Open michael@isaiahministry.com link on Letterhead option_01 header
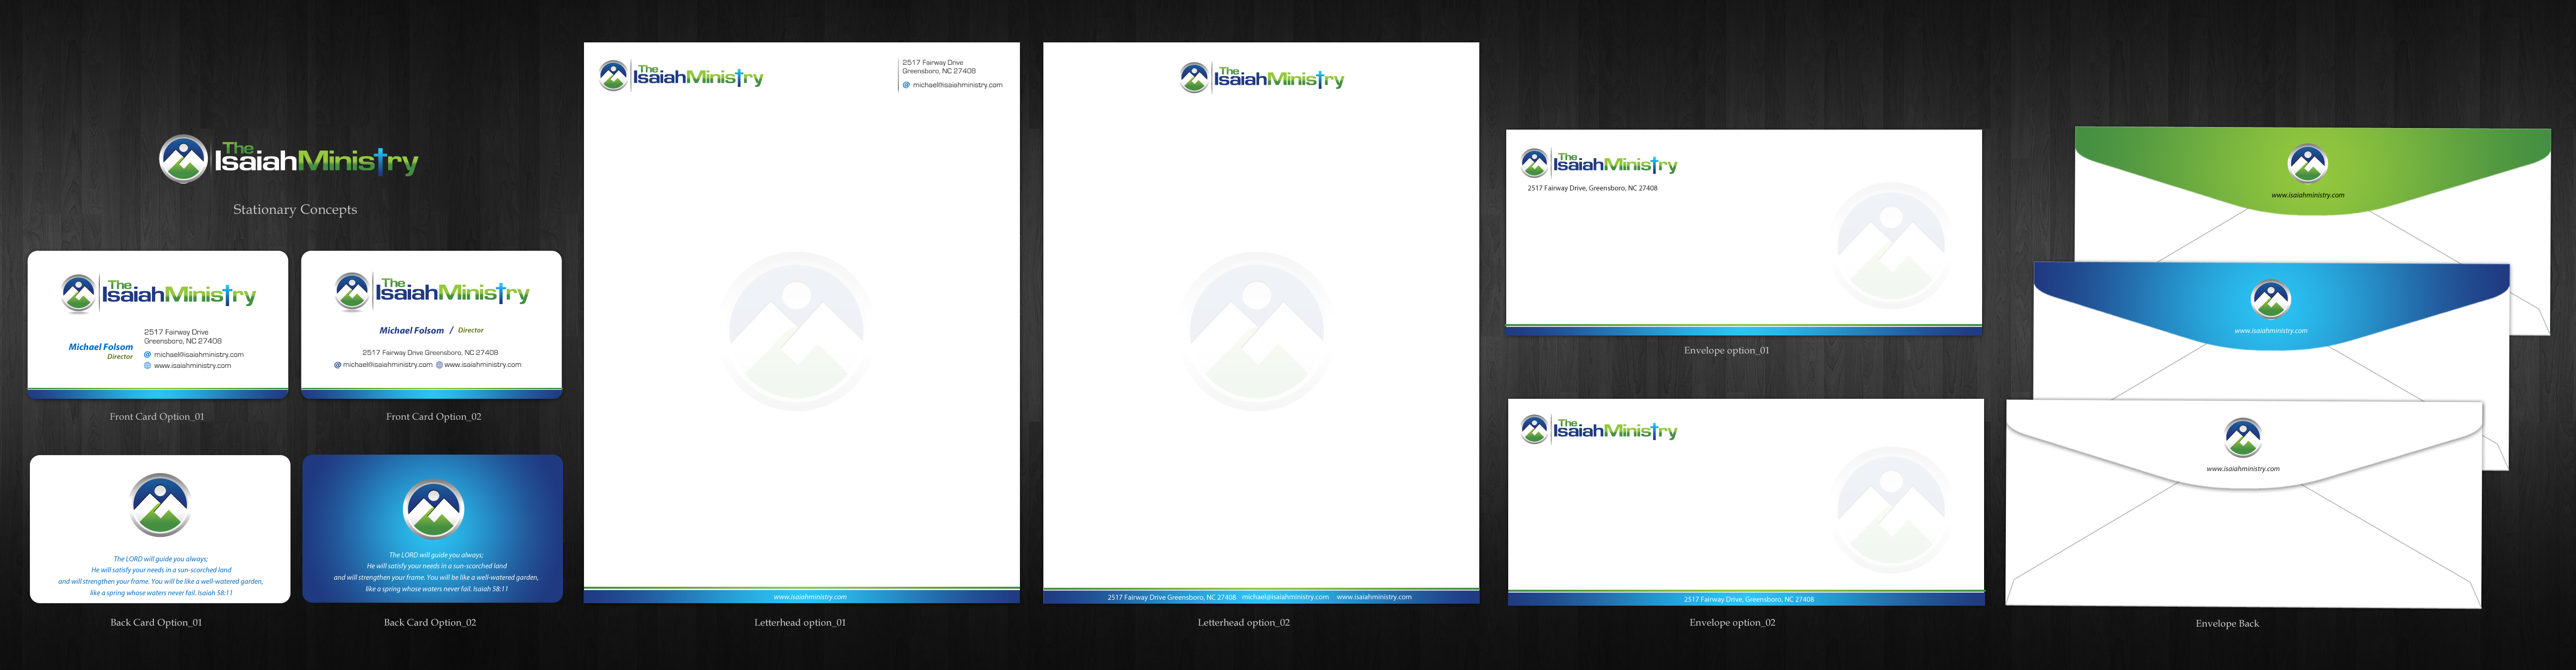 tap(957, 85)
